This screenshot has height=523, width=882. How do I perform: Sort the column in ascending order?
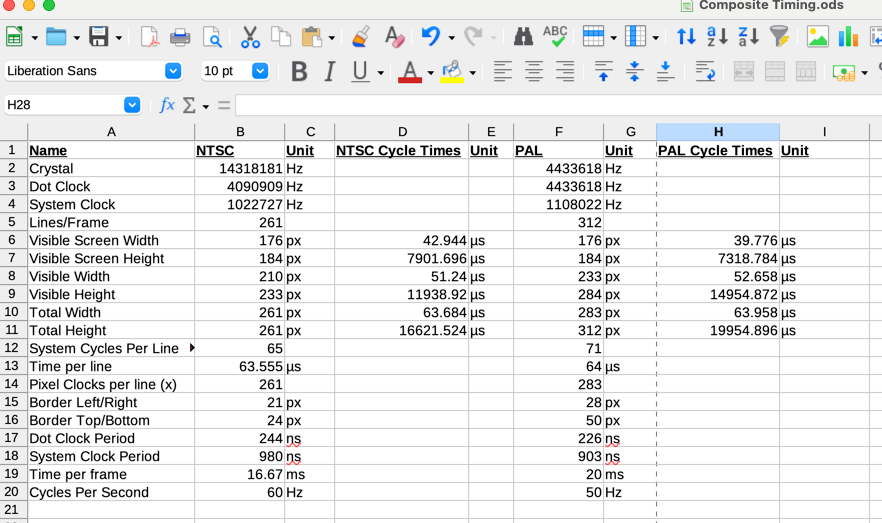pyautogui.click(x=717, y=38)
